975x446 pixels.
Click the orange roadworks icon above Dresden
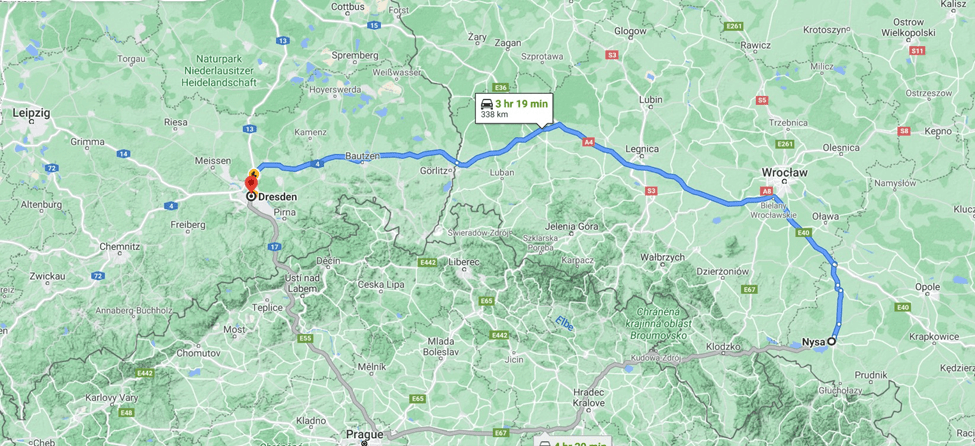(x=254, y=172)
